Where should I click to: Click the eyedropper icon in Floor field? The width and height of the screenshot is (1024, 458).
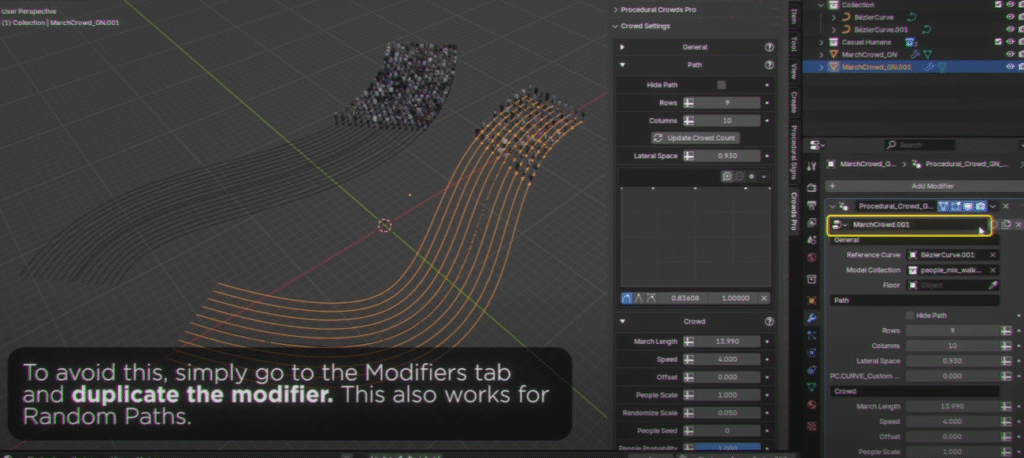tap(993, 285)
